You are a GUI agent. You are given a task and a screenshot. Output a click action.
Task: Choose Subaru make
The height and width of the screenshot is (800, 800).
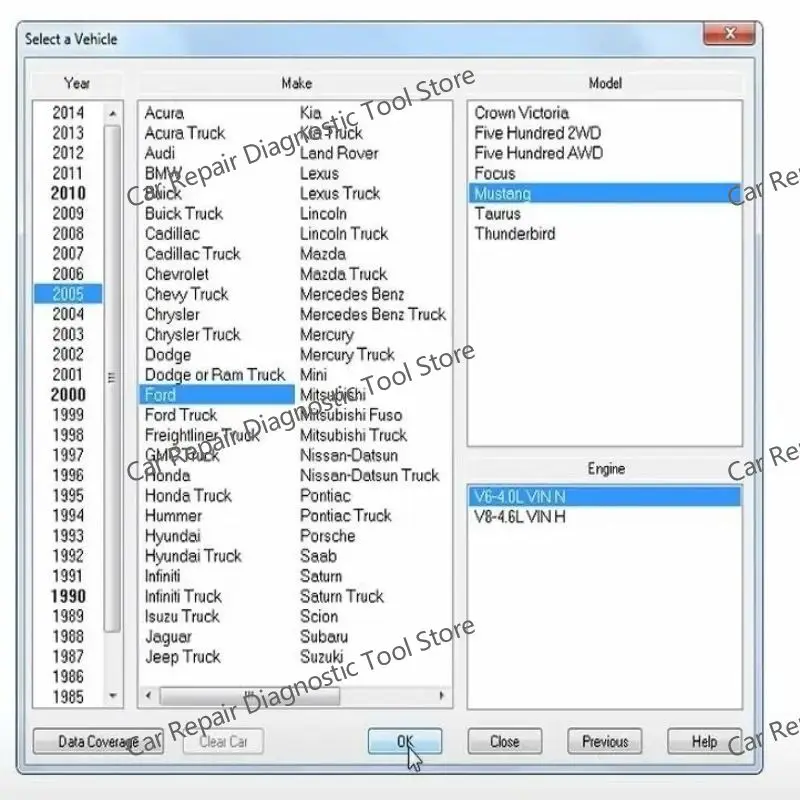(324, 636)
